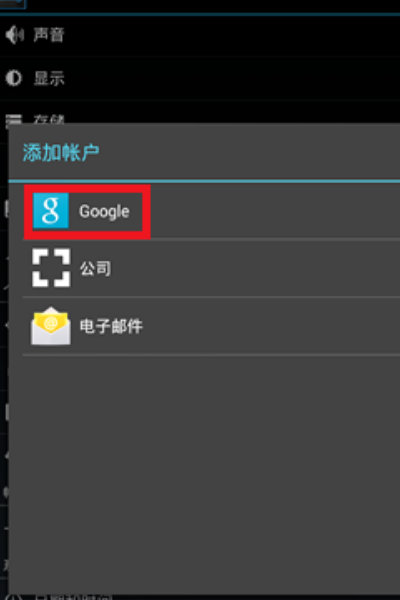Click the half-circle display brightness icon

(14, 78)
